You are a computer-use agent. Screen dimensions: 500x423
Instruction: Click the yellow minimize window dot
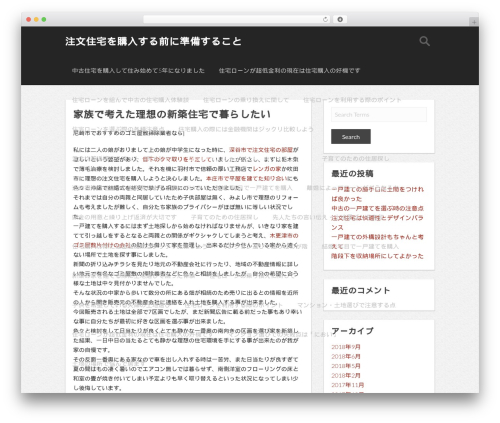pyautogui.click(x=36, y=20)
